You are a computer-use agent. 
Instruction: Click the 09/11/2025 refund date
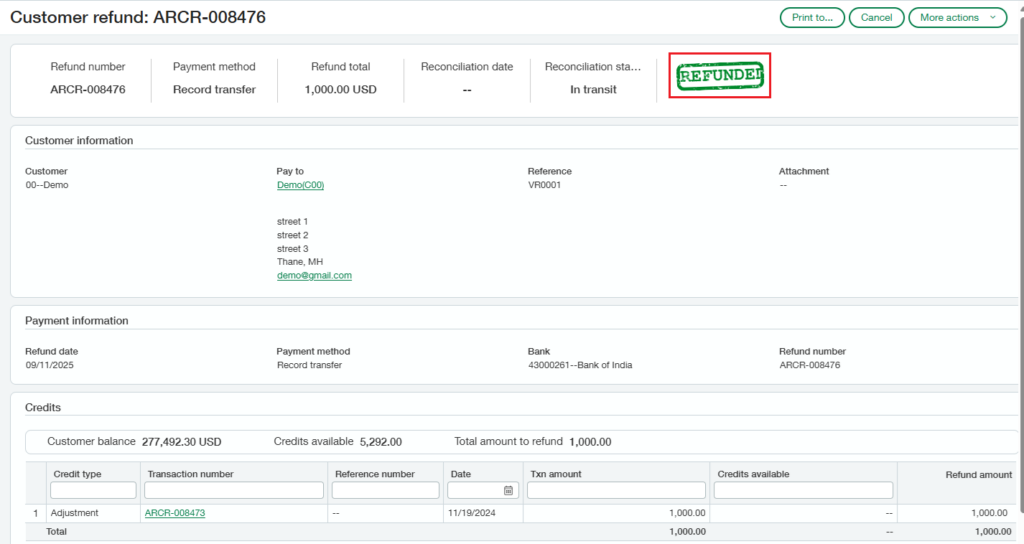point(50,365)
